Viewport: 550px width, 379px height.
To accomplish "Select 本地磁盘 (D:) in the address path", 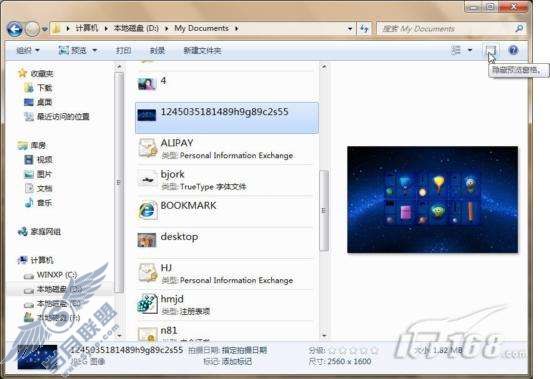I will coord(136,28).
